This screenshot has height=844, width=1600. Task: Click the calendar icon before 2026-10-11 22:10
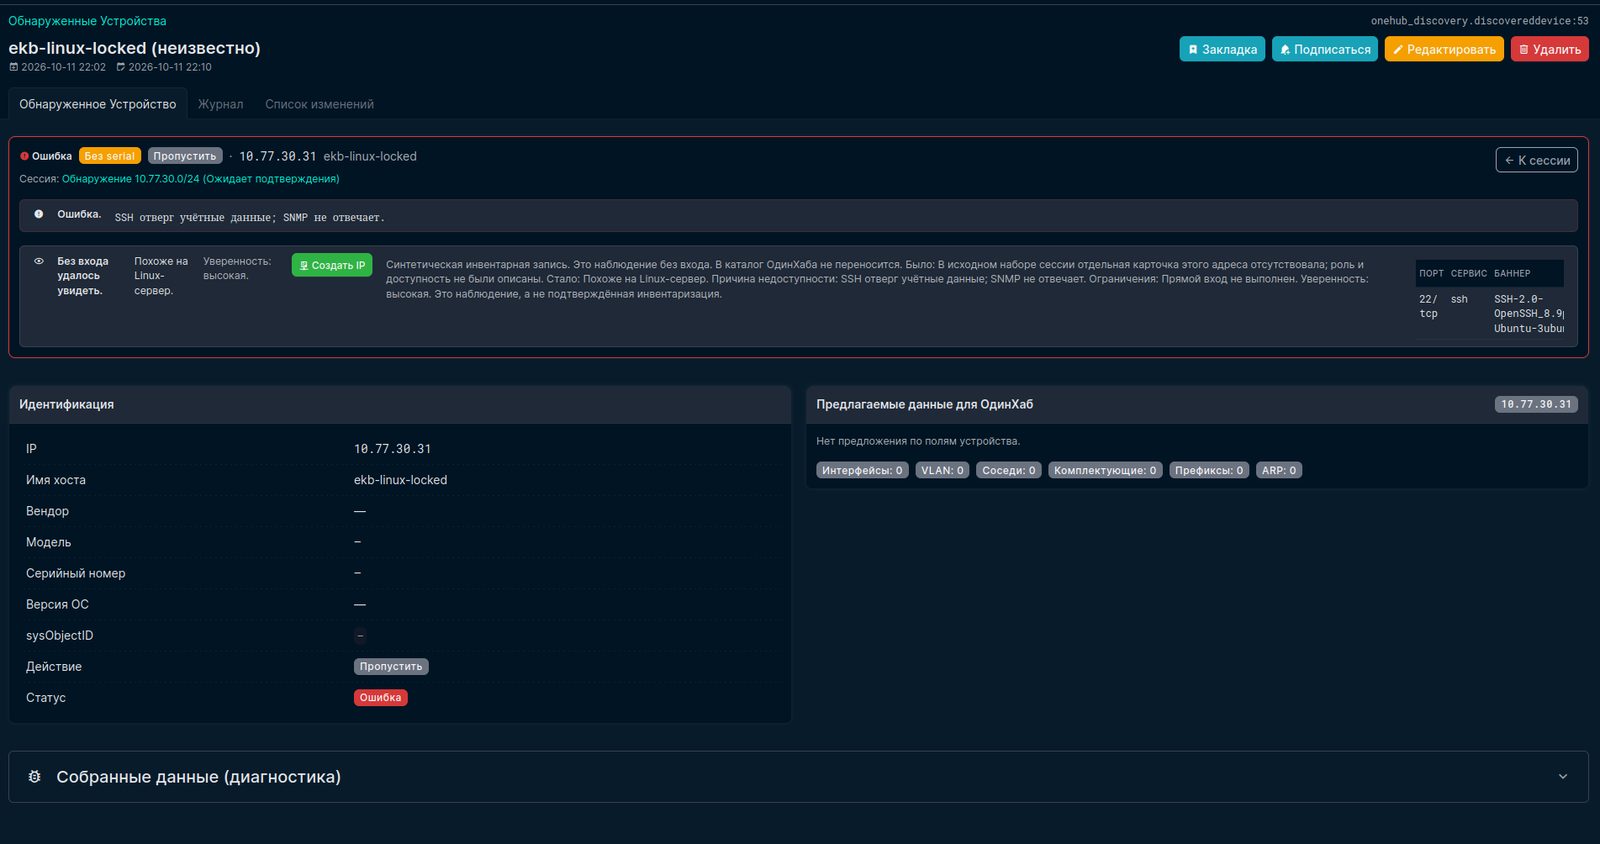[x=121, y=67]
